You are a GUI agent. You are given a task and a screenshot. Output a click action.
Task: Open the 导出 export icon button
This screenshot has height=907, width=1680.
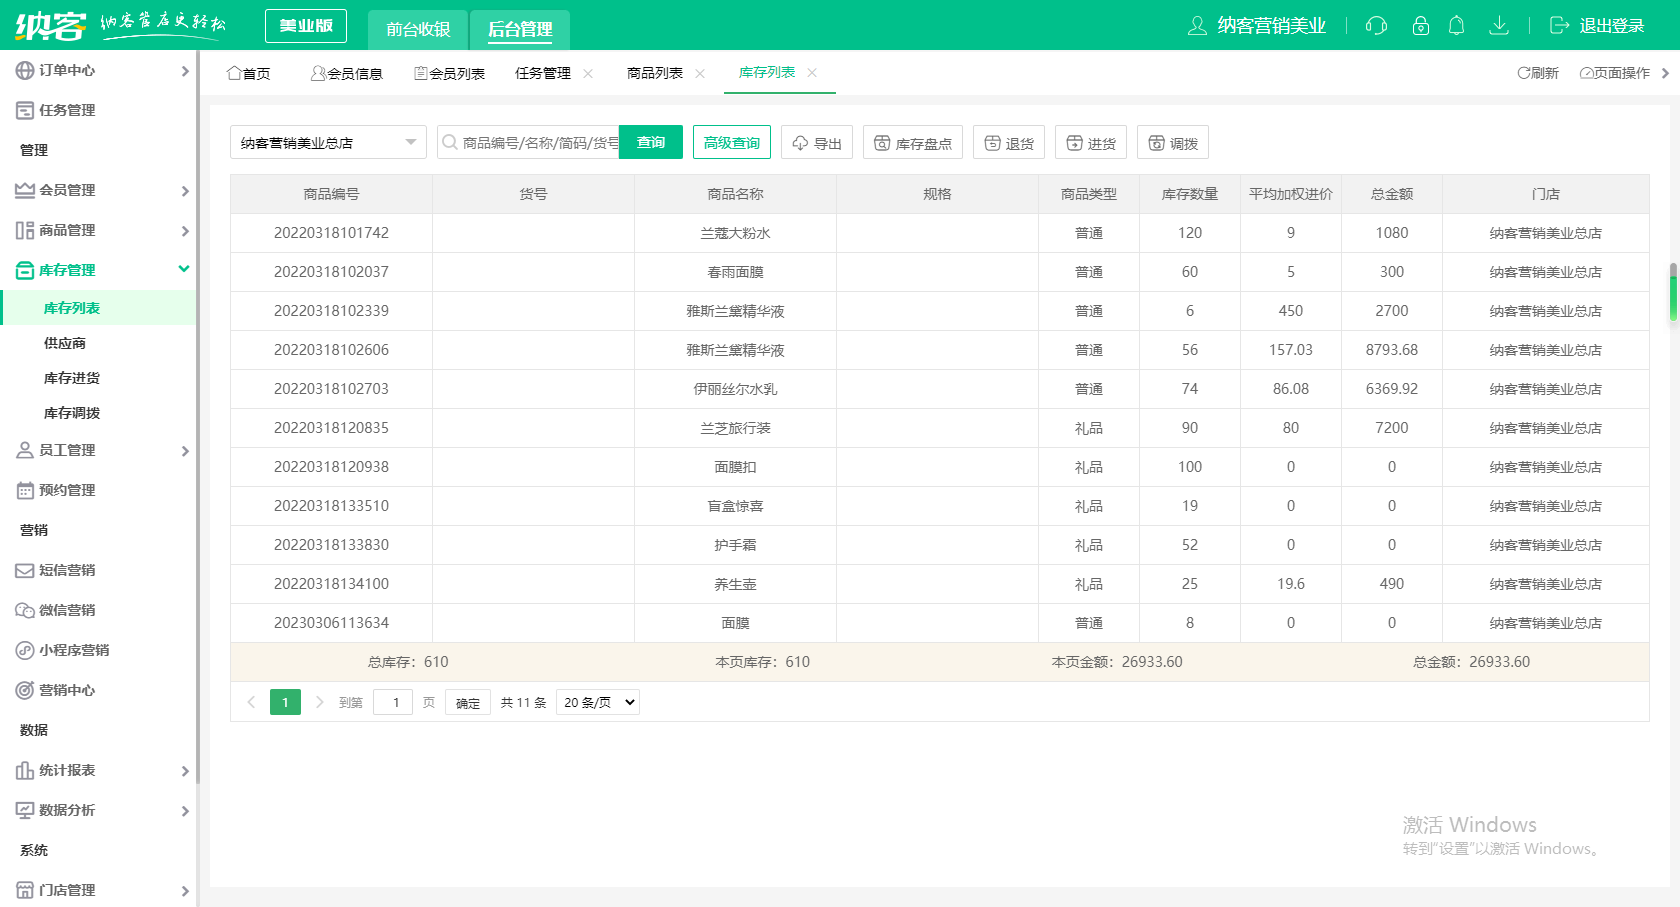click(816, 142)
